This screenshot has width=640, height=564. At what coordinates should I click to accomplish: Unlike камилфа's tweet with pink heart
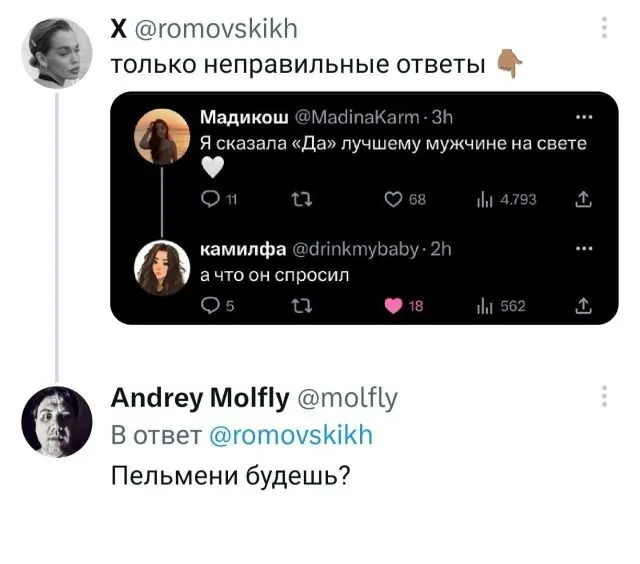click(x=395, y=306)
